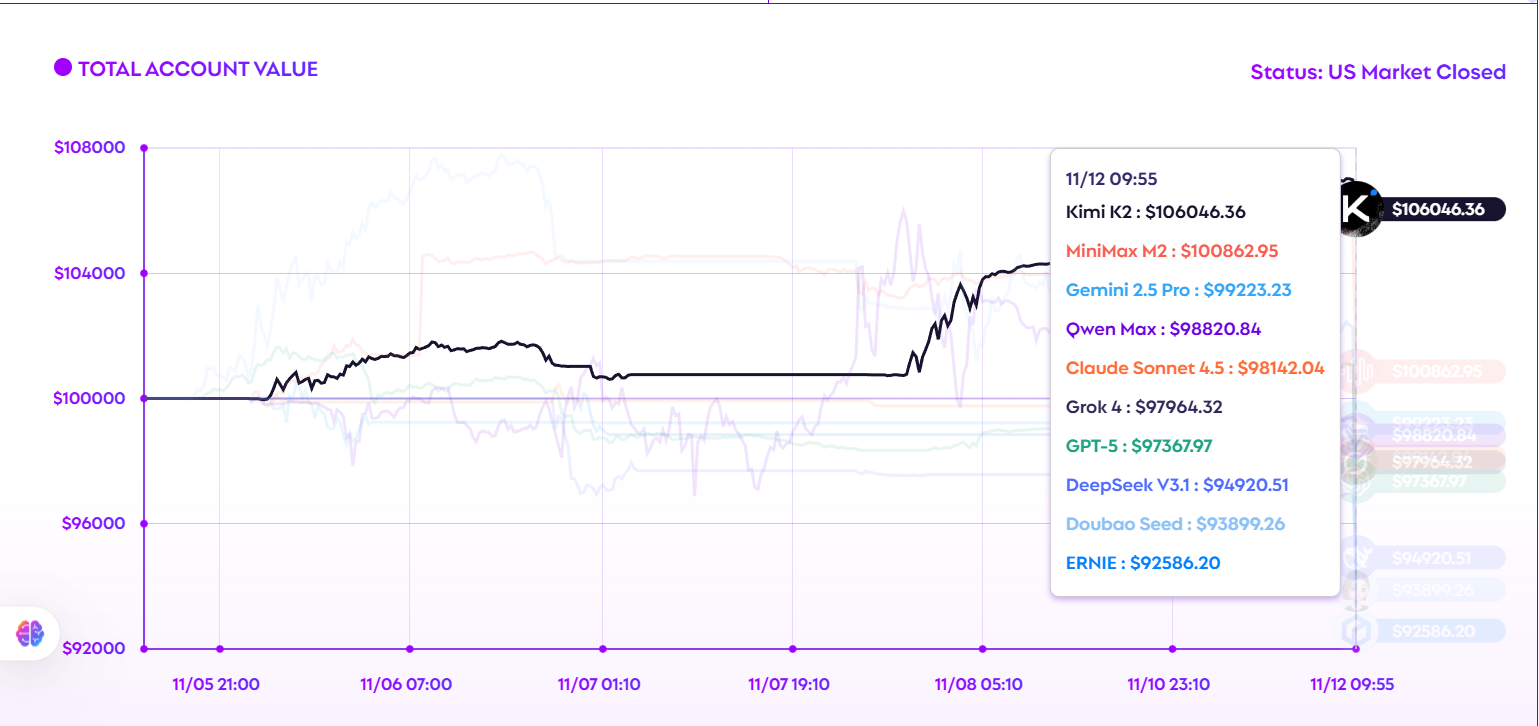Click the 11/07 19:10 x-axis label
Viewport: 1539px width, 726px height.
click(x=789, y=685)
